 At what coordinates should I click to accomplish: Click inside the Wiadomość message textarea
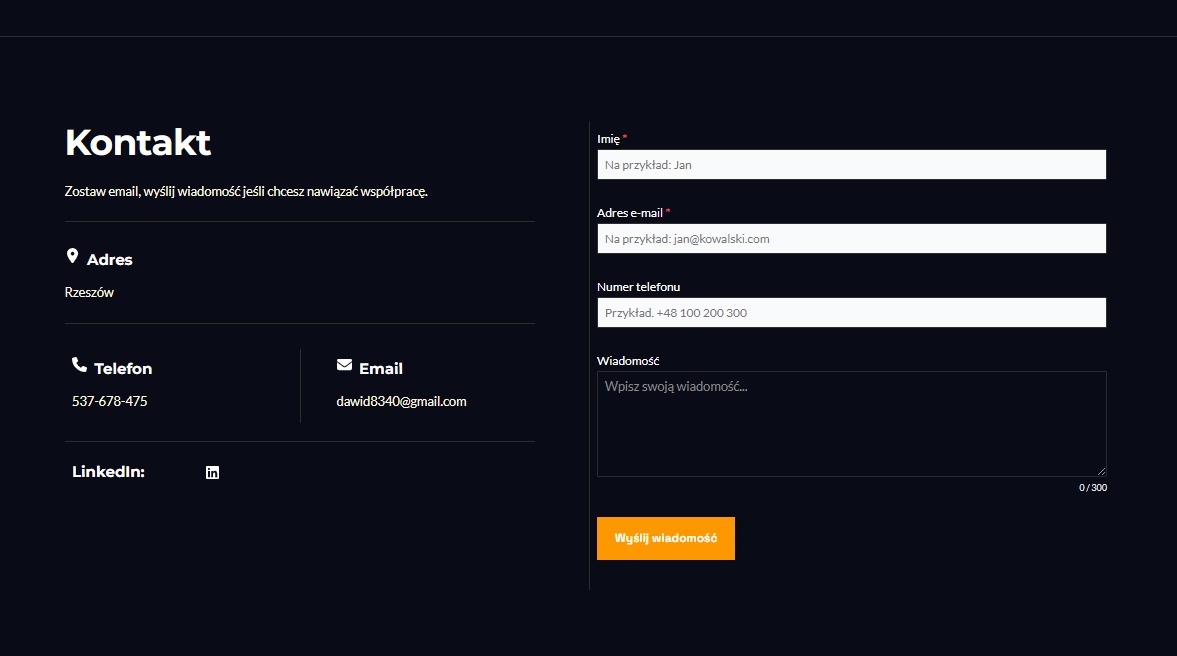[x=851, y=424]
